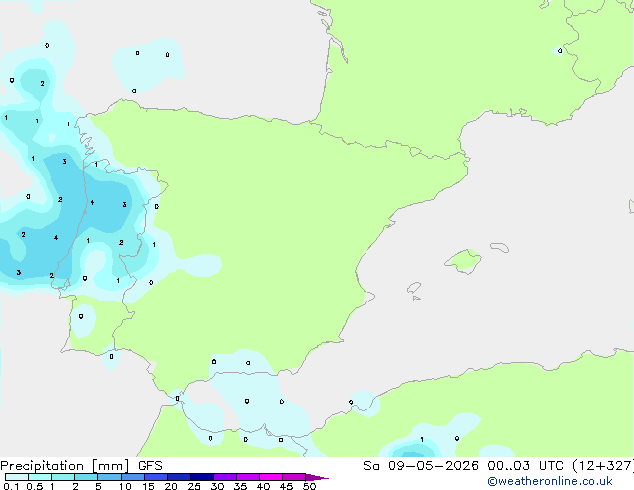Click the '0.5' legend scale label

[x=35, y=486]
